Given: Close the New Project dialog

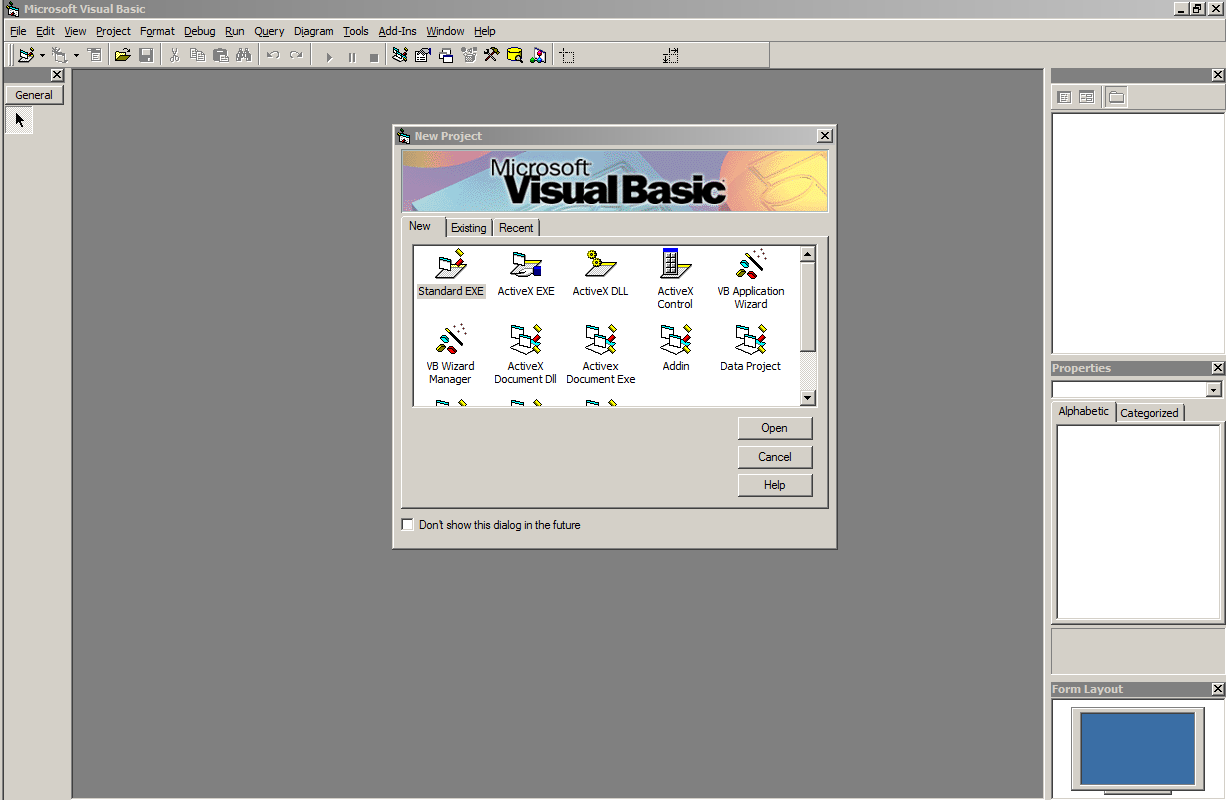Looking at the screenshot, I should 824,136.
